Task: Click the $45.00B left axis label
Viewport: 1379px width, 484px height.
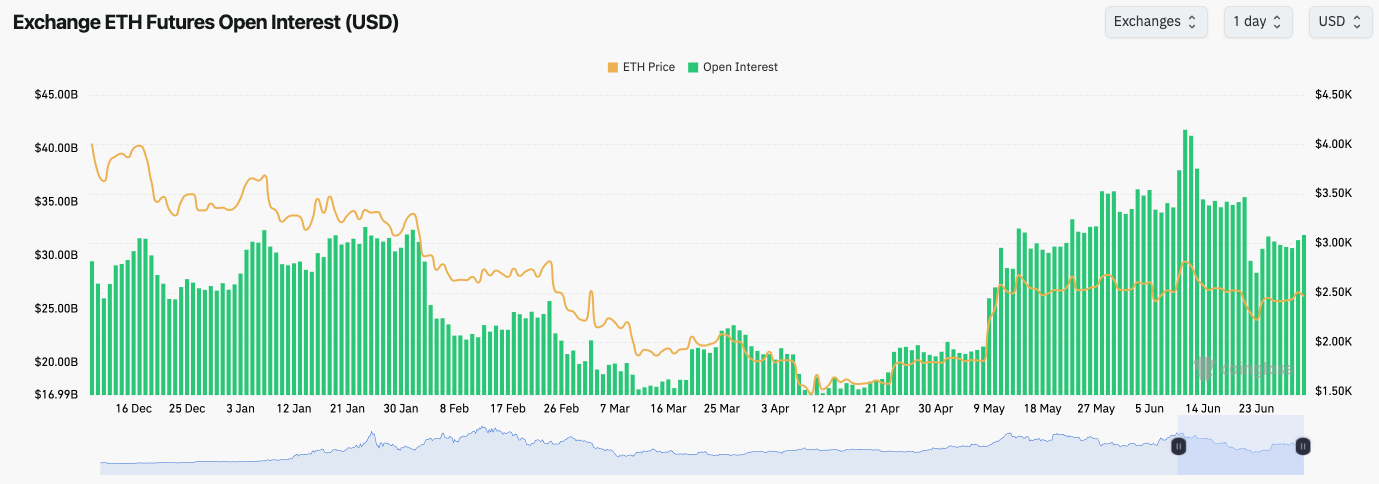Action: 56,95
